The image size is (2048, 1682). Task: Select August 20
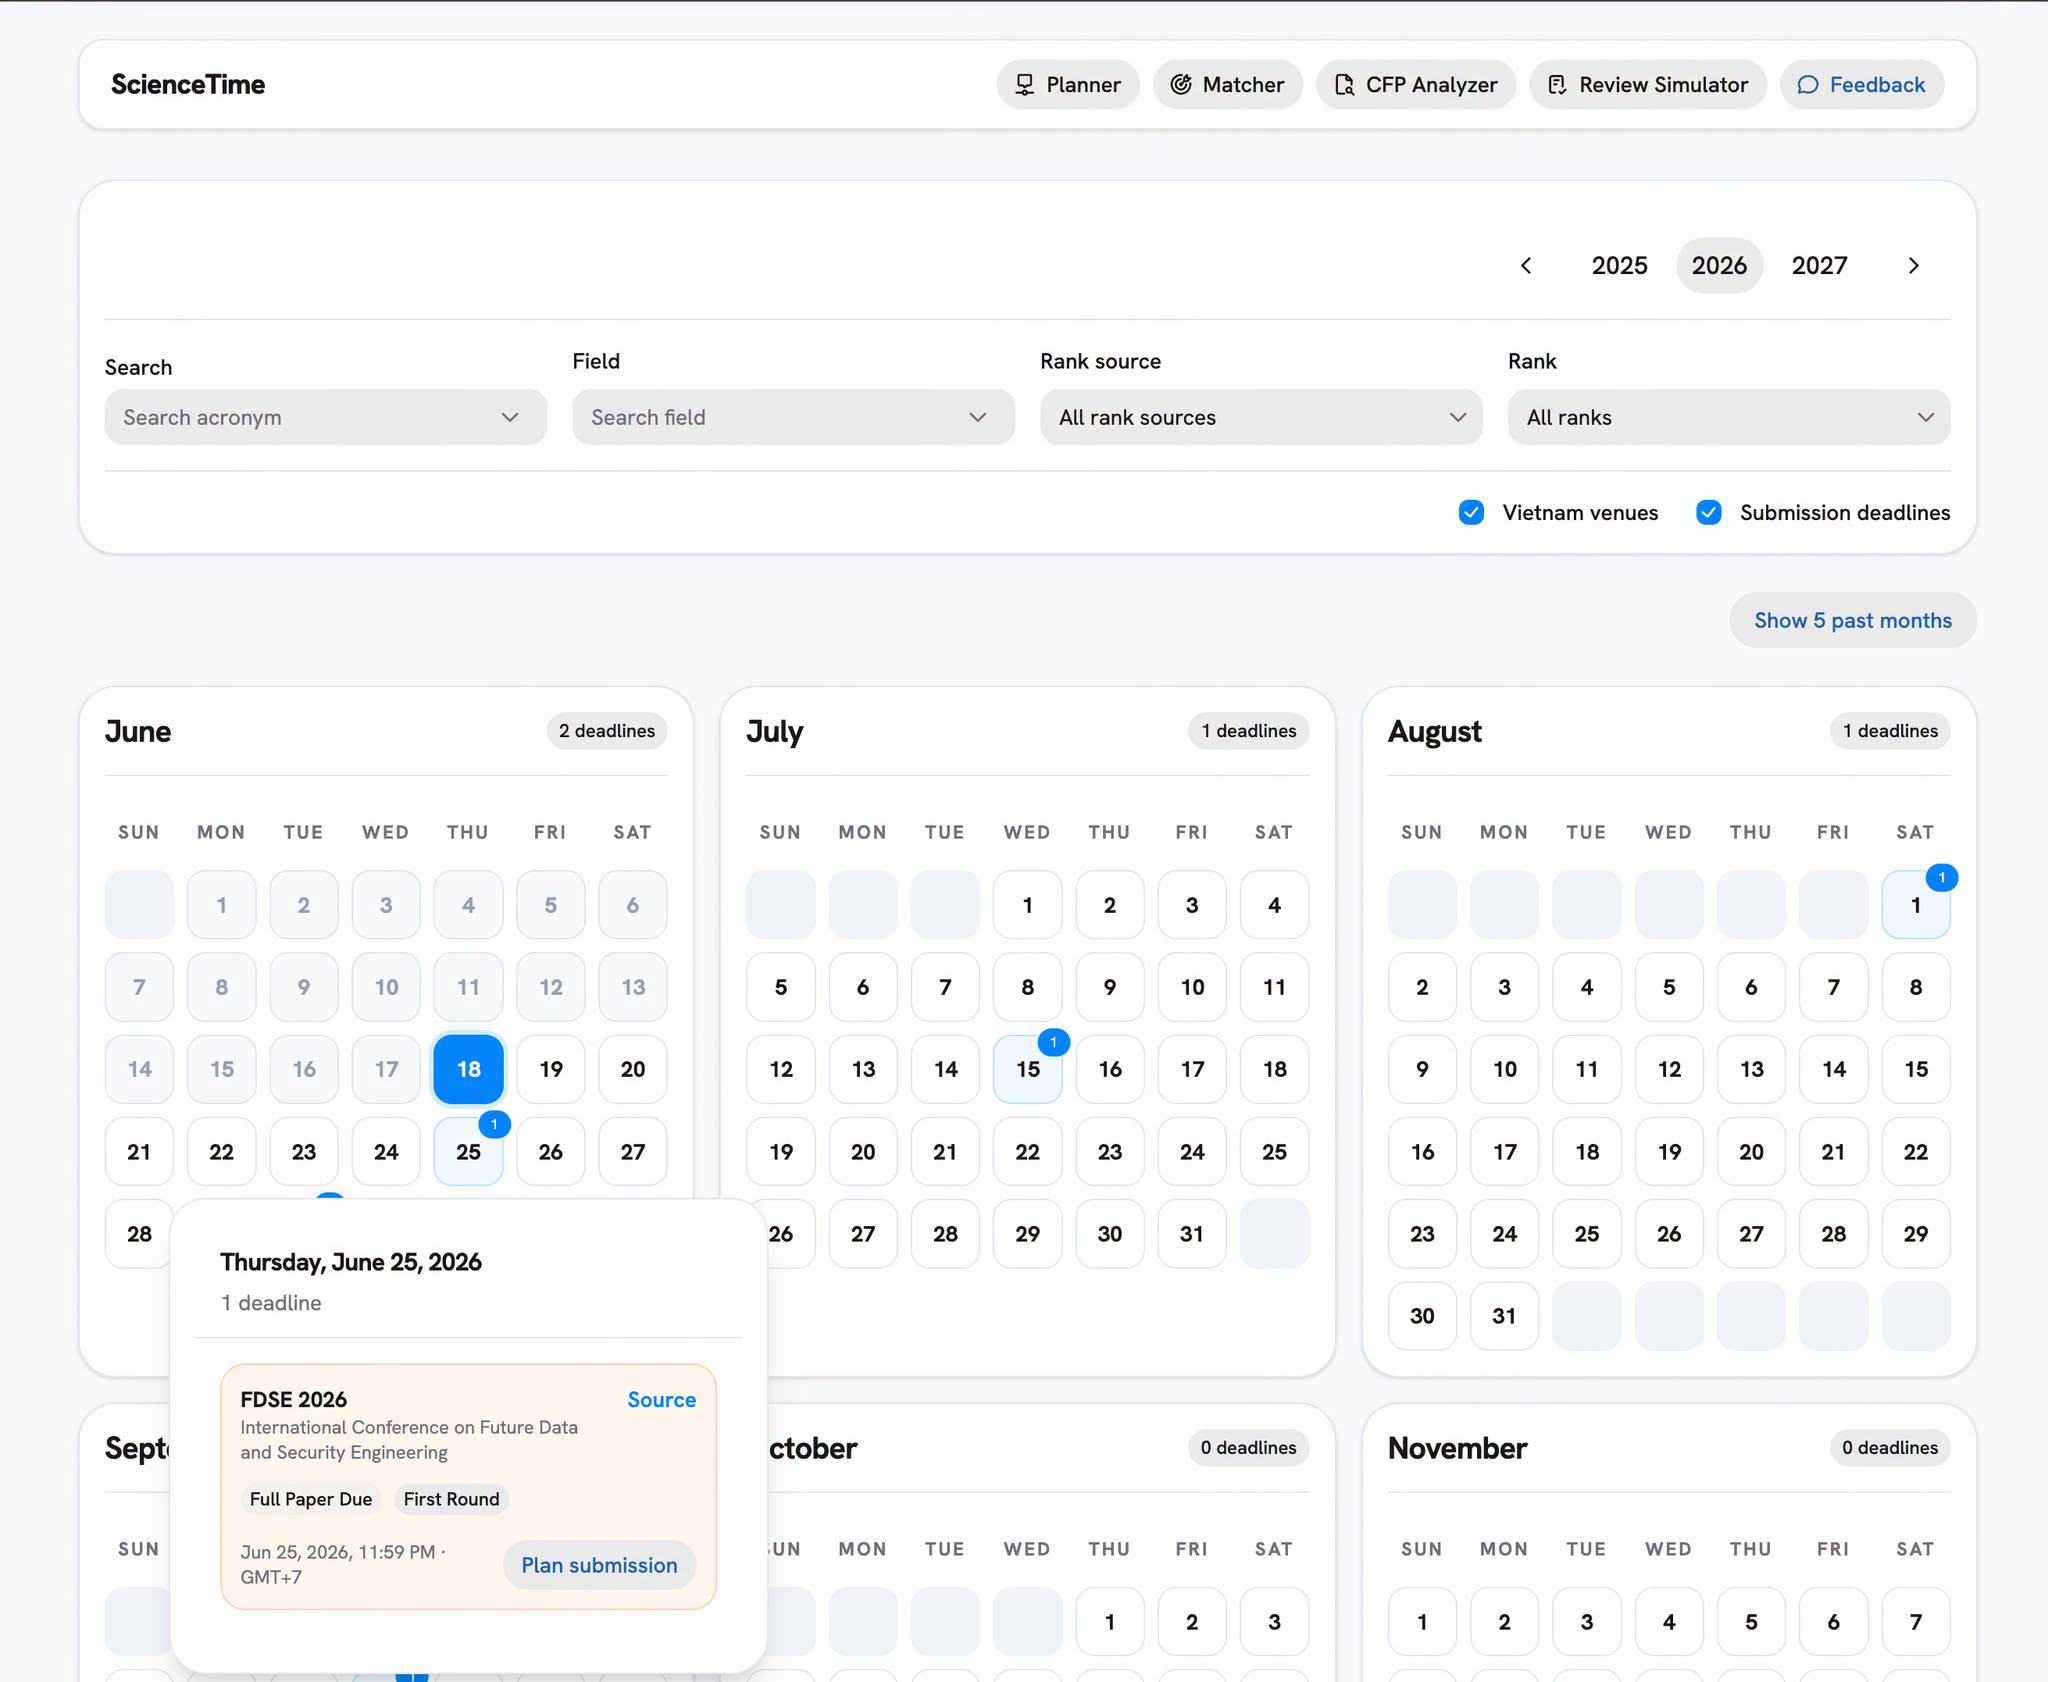pos(1751,1152)
